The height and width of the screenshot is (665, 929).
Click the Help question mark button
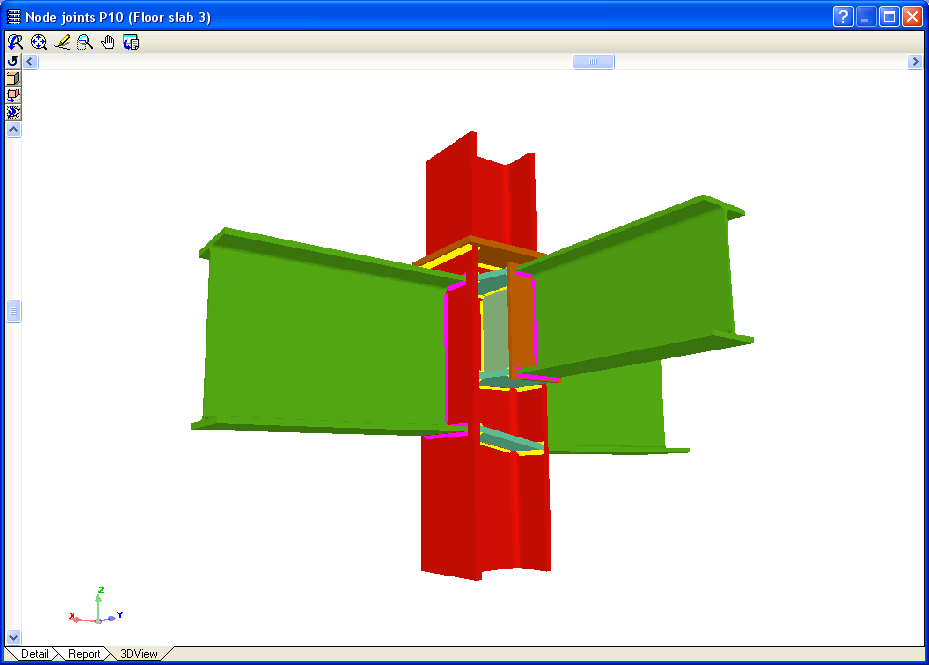843,17
